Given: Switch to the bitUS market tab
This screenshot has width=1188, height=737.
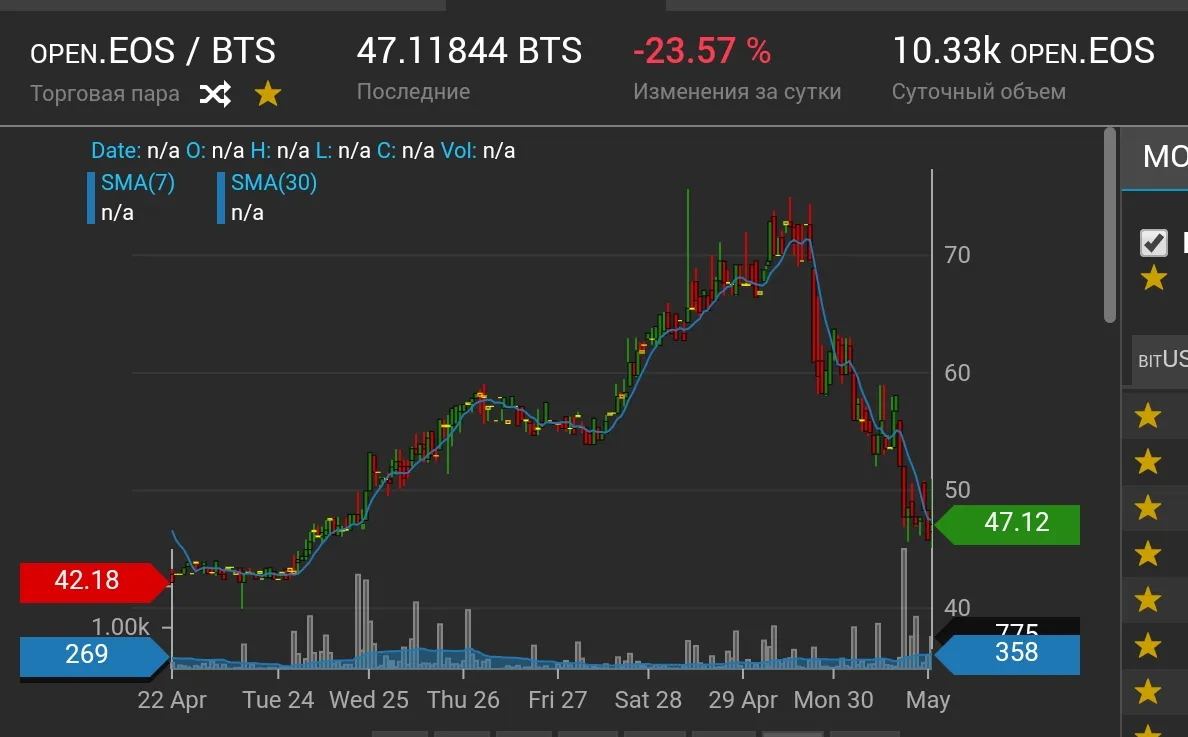Looking at the screenshot, I should 1161,359.
